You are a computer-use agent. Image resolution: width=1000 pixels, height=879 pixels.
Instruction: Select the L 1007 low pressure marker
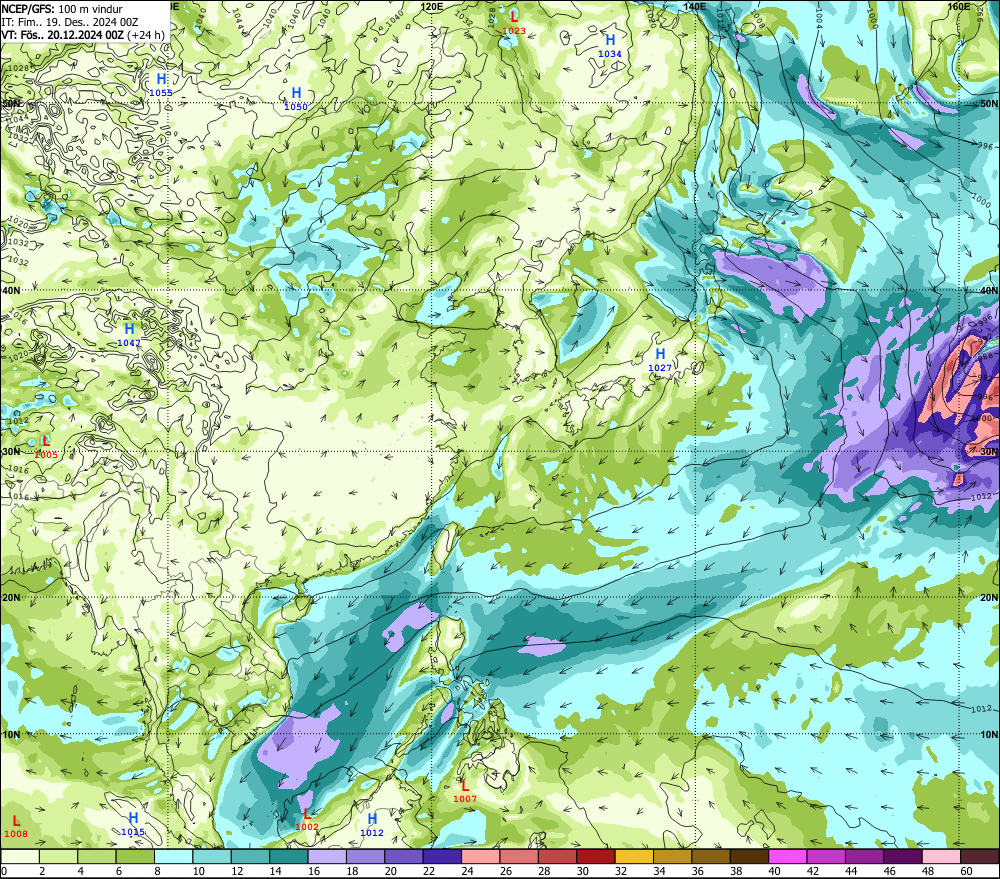click(465, 790)
